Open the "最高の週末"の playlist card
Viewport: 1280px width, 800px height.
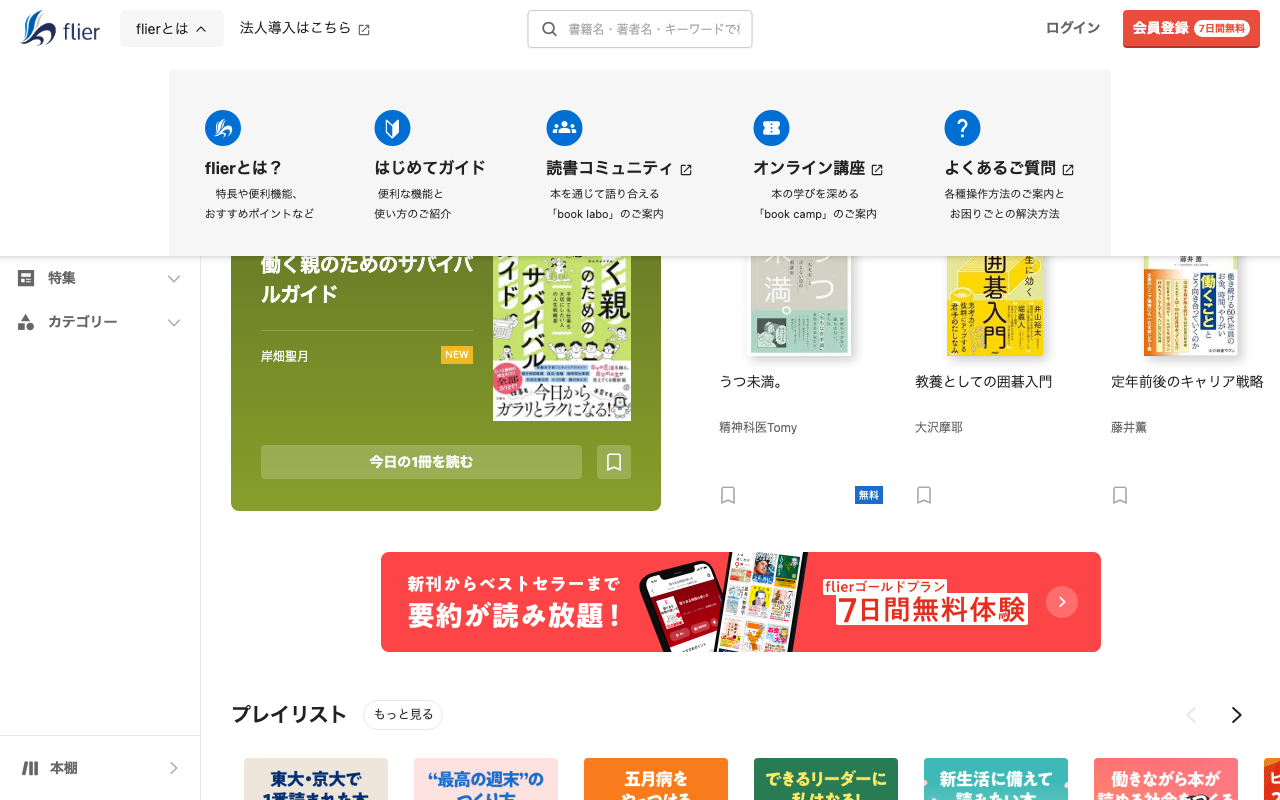pyautogui.click(x=486, y=779)
